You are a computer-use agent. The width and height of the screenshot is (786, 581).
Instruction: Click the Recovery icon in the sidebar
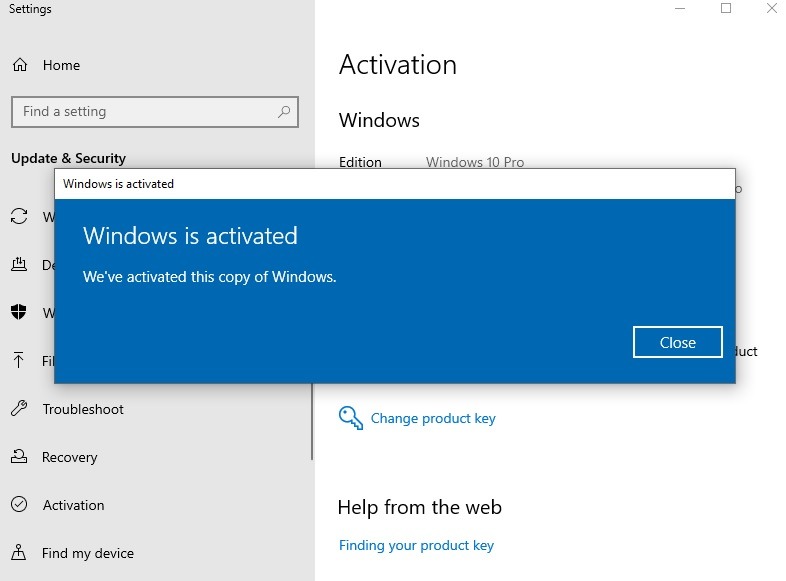tap(19, 456)
